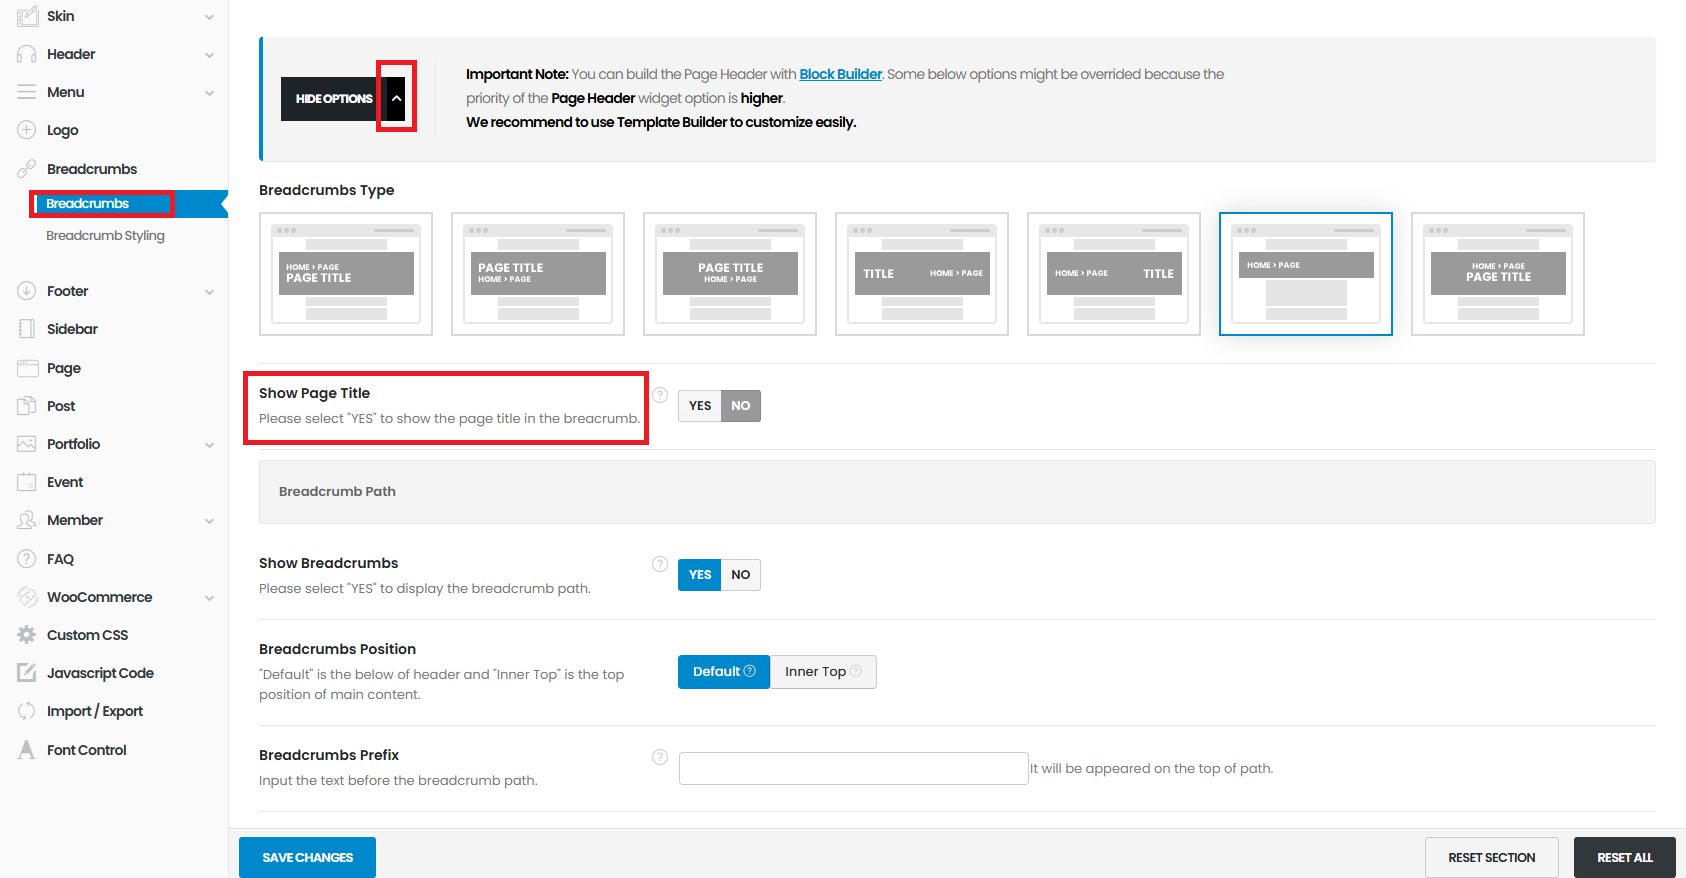Click the Font Control letter icon
Viewport: 1686px width, 878px height.
(27, 750)
